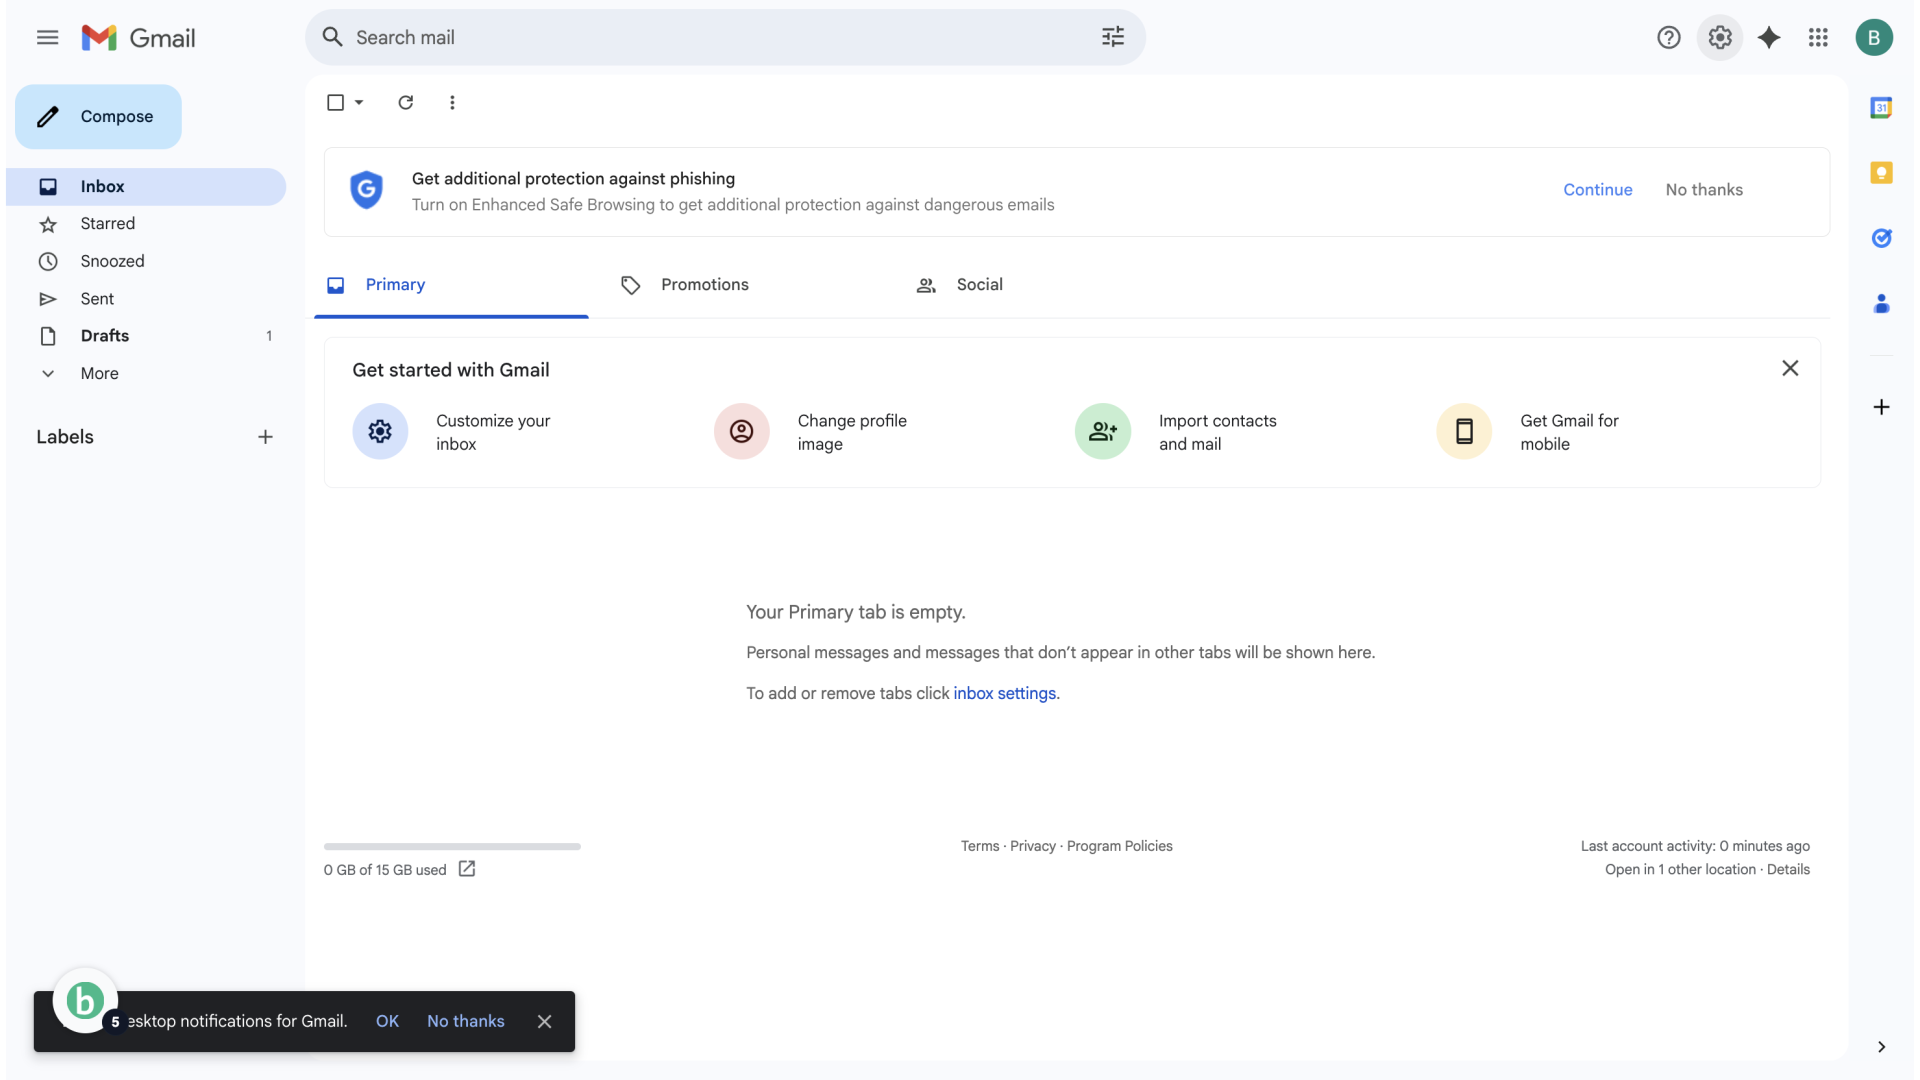The height and width of the screenshot is (1080, 1920).
Task: Open Google account avatar B
Action: tap(1874, 38)
